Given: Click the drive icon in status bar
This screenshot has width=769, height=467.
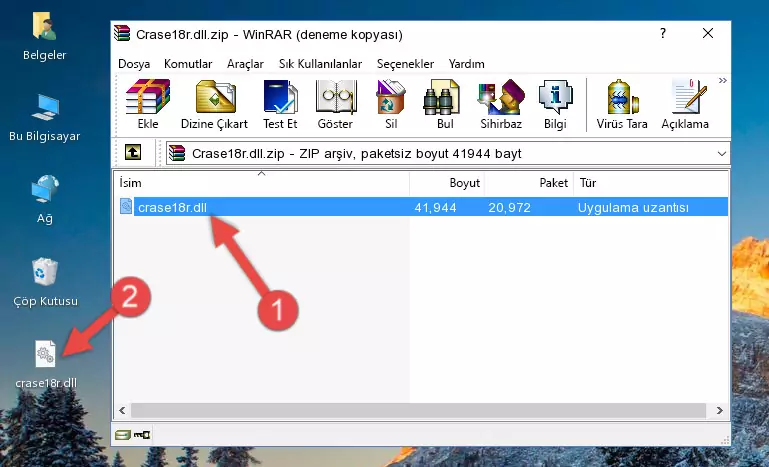Looking at the screenshot, I should pos(123,434).
